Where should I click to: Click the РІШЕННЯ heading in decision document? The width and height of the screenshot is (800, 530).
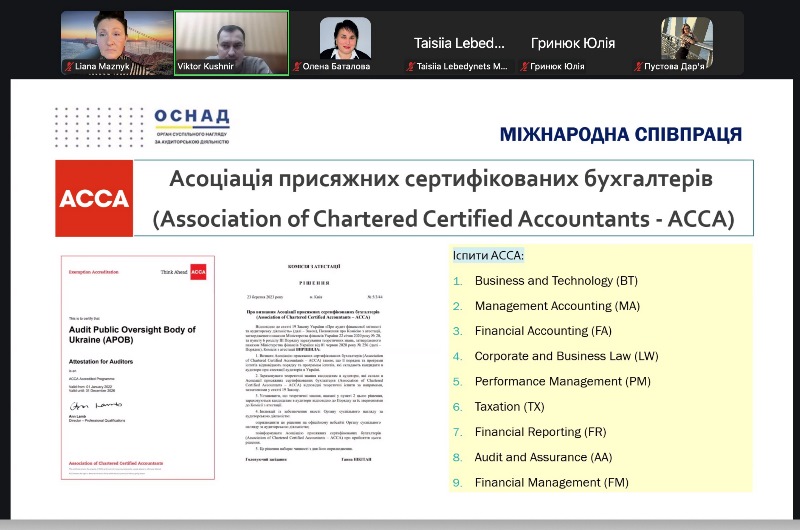tap(314, 283)
